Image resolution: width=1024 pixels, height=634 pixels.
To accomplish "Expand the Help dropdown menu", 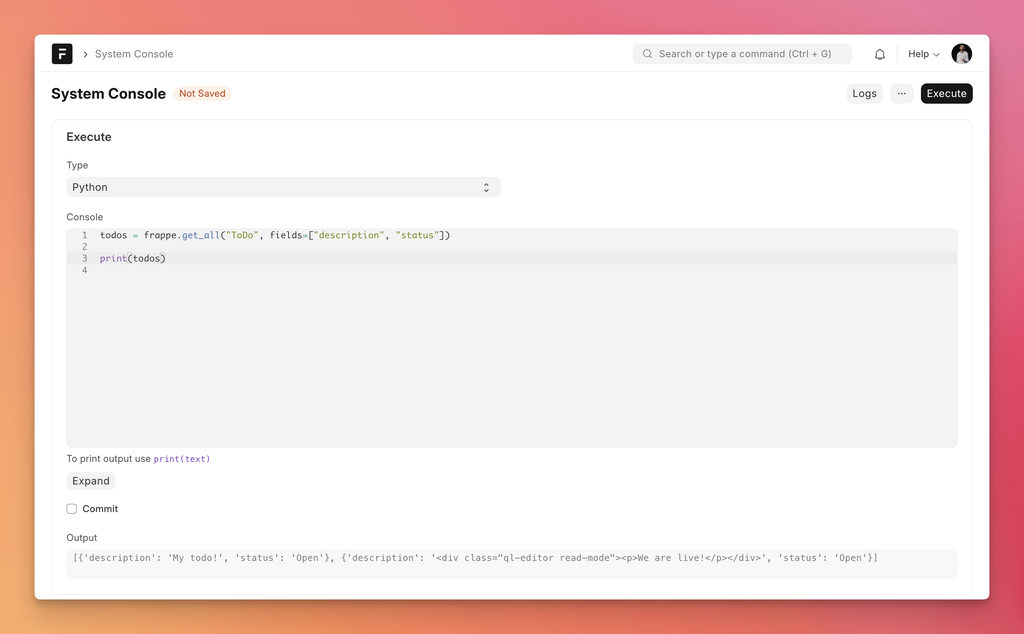I will click(923, 54).
